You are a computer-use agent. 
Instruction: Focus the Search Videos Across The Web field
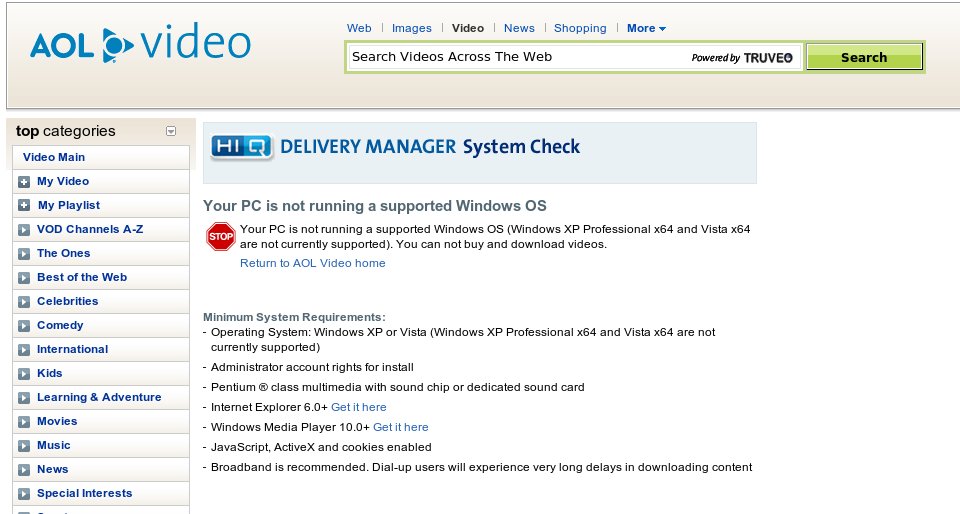pos(574,57)
